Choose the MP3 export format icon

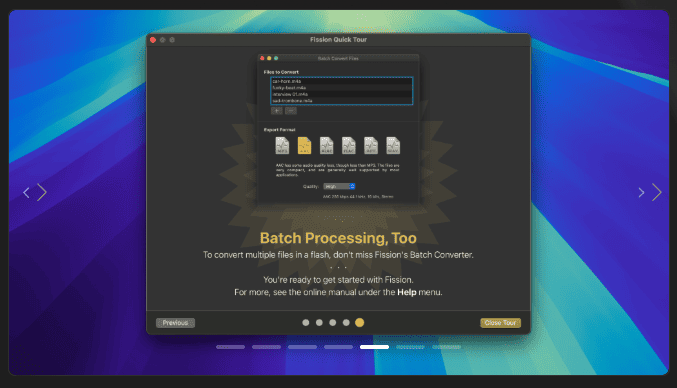click(282, 145)
